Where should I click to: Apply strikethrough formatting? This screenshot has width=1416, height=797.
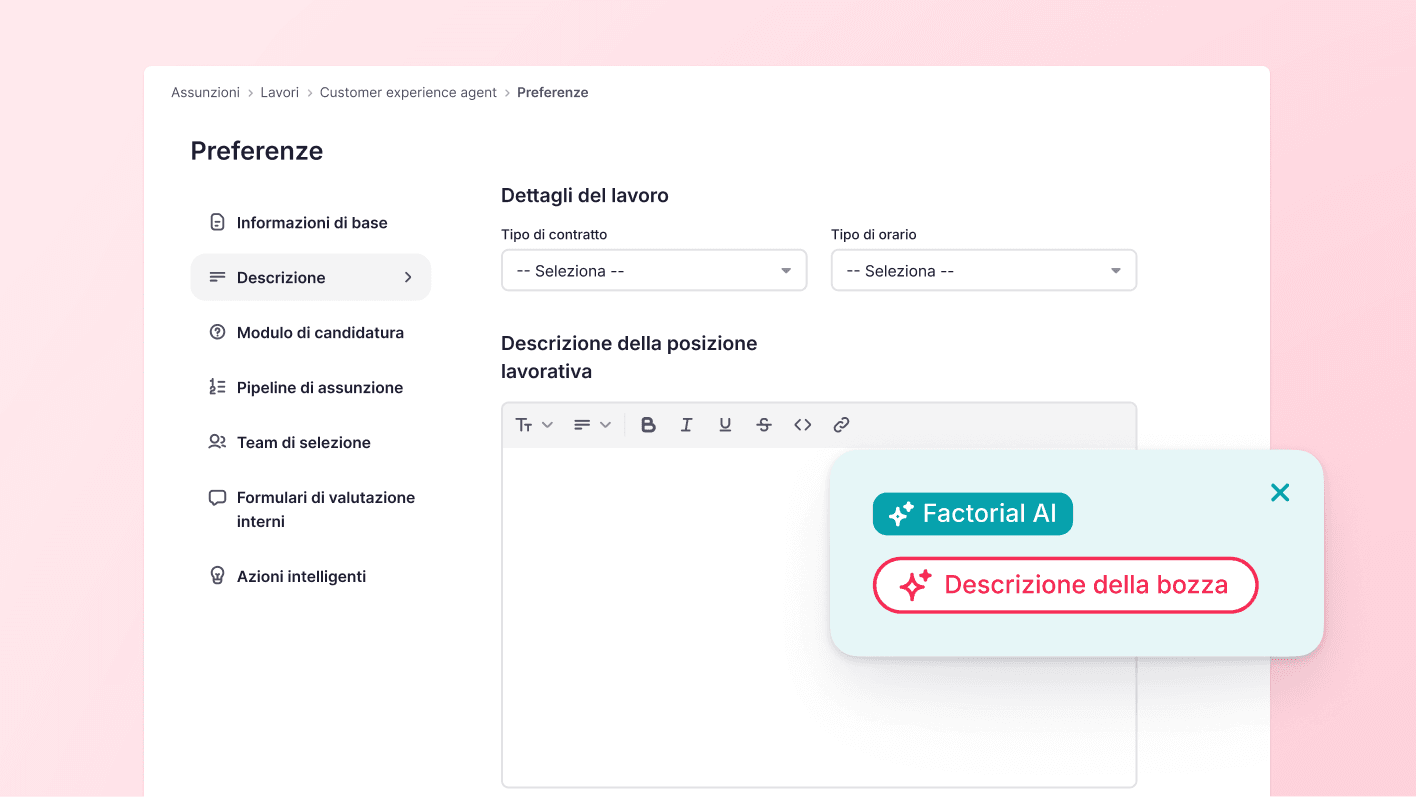click(763, 424)
